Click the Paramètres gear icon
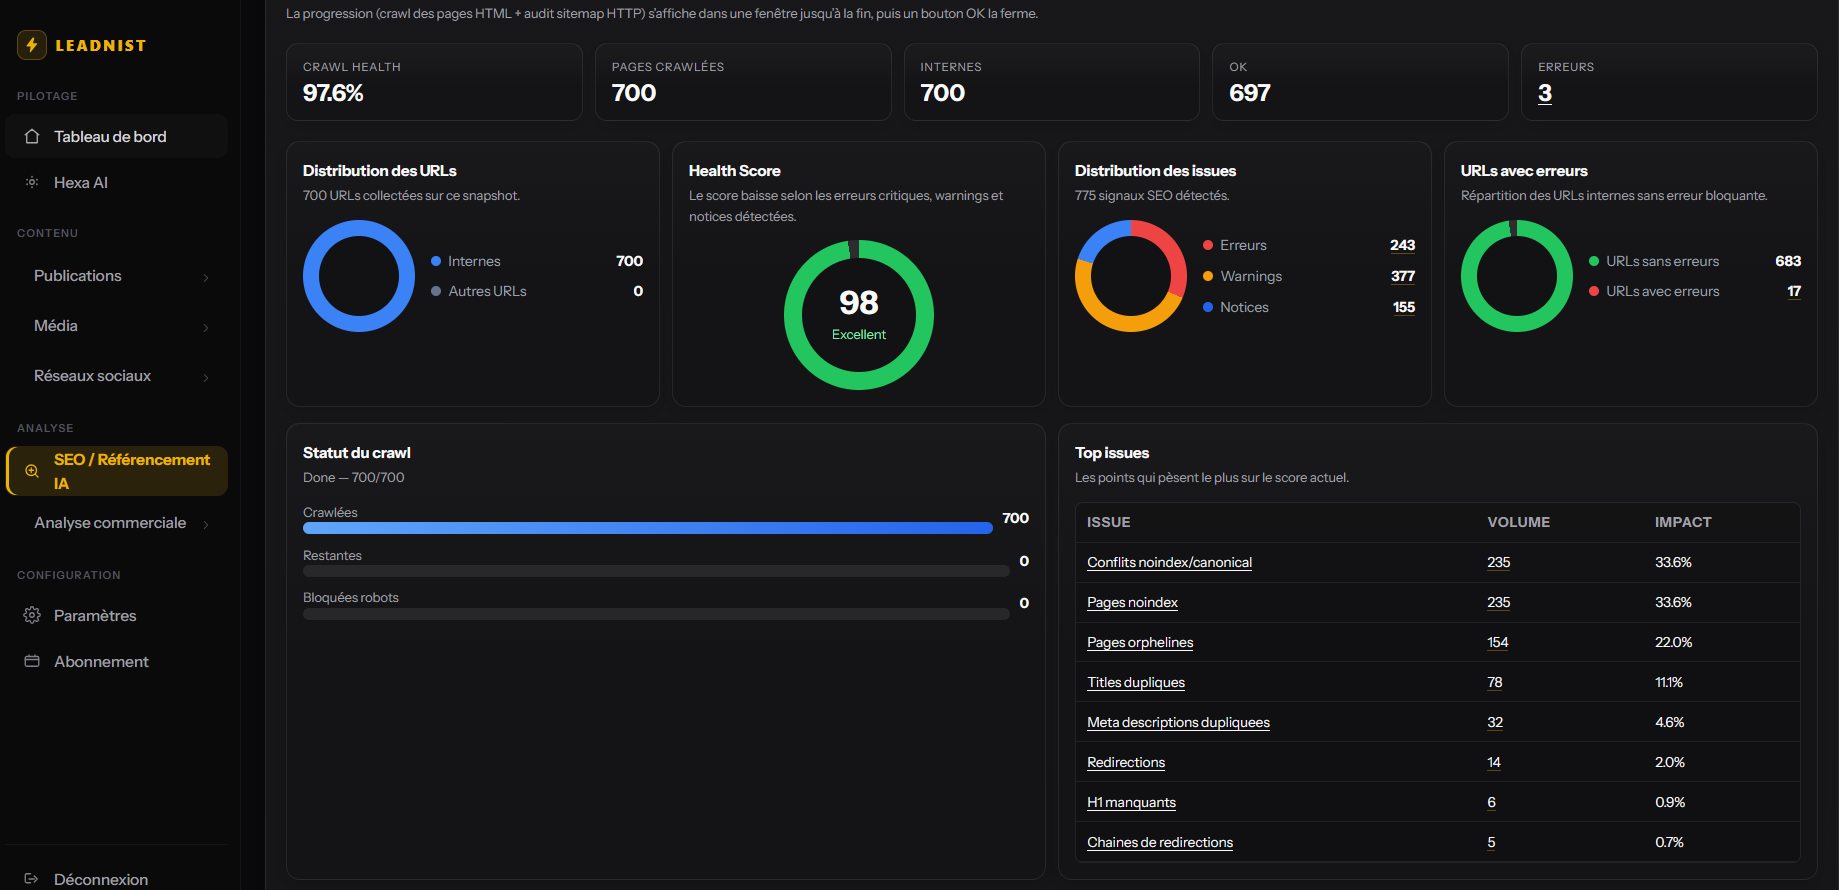Screen dimensions: 1839x890 coord(32,615)
